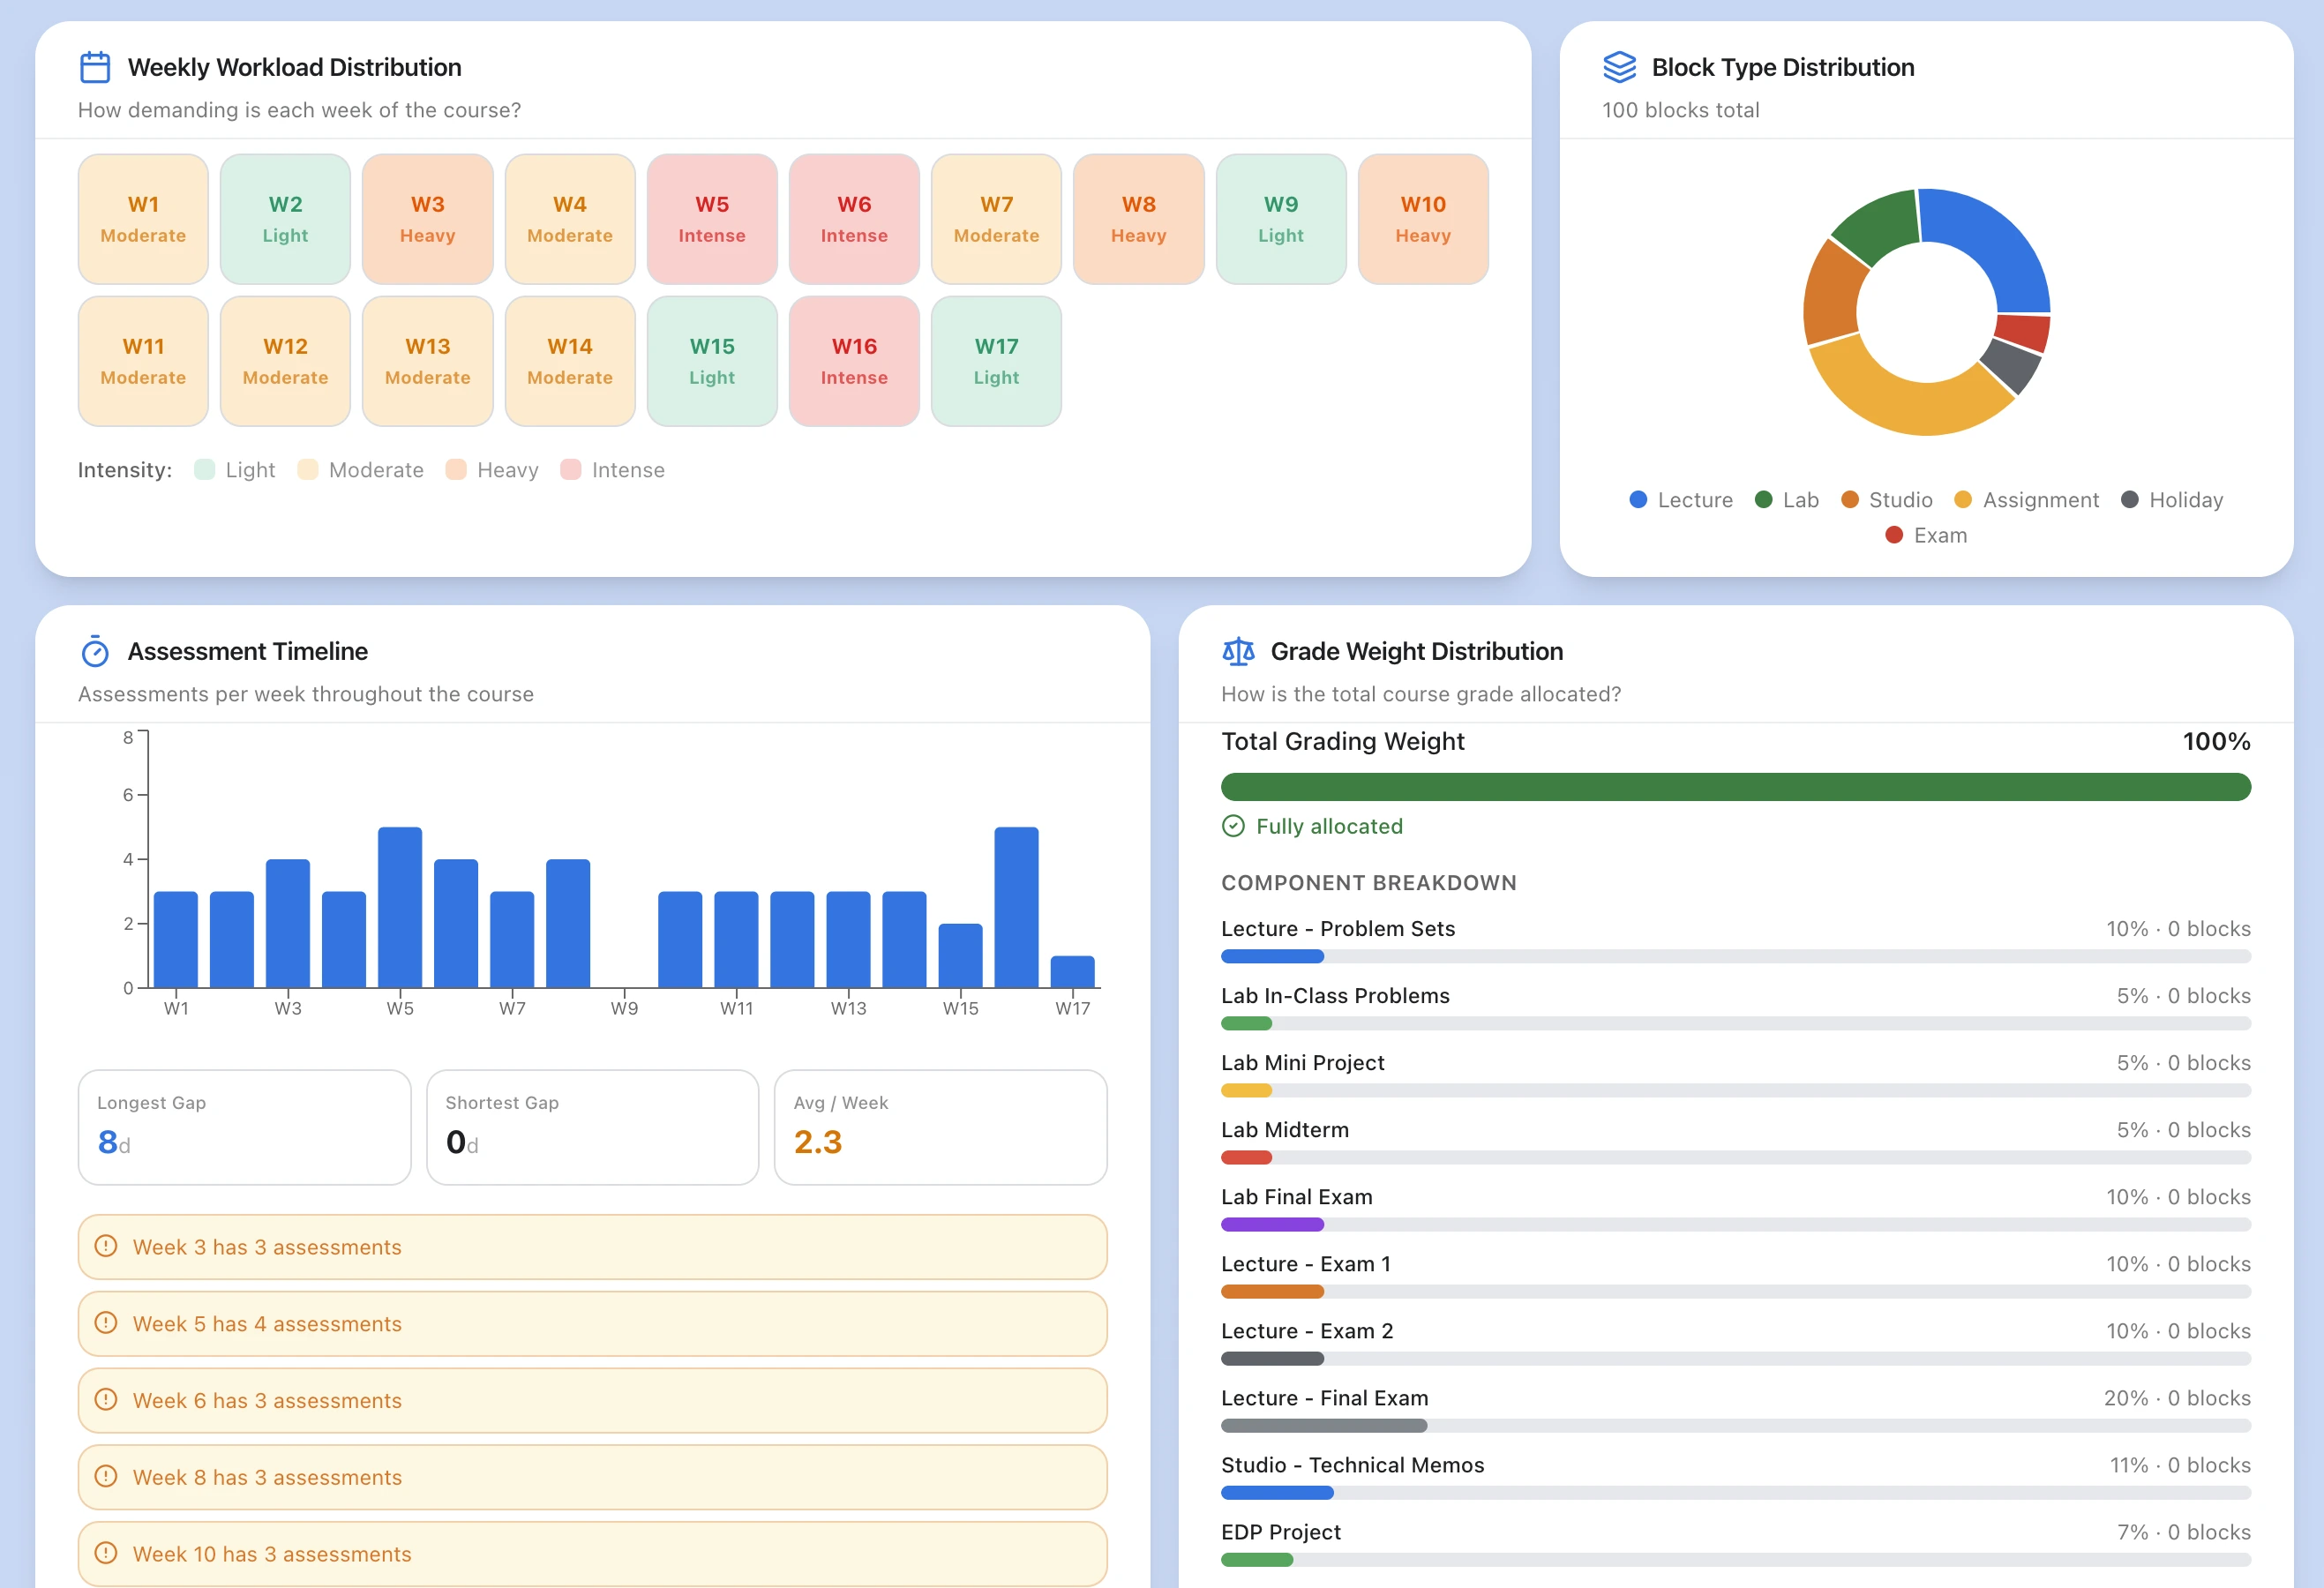Click the calendar icon beside Weekly Workload Distribution
Image resolution: width=2324 pixels, height=1588 pixels.
click(x=95, y=67)
